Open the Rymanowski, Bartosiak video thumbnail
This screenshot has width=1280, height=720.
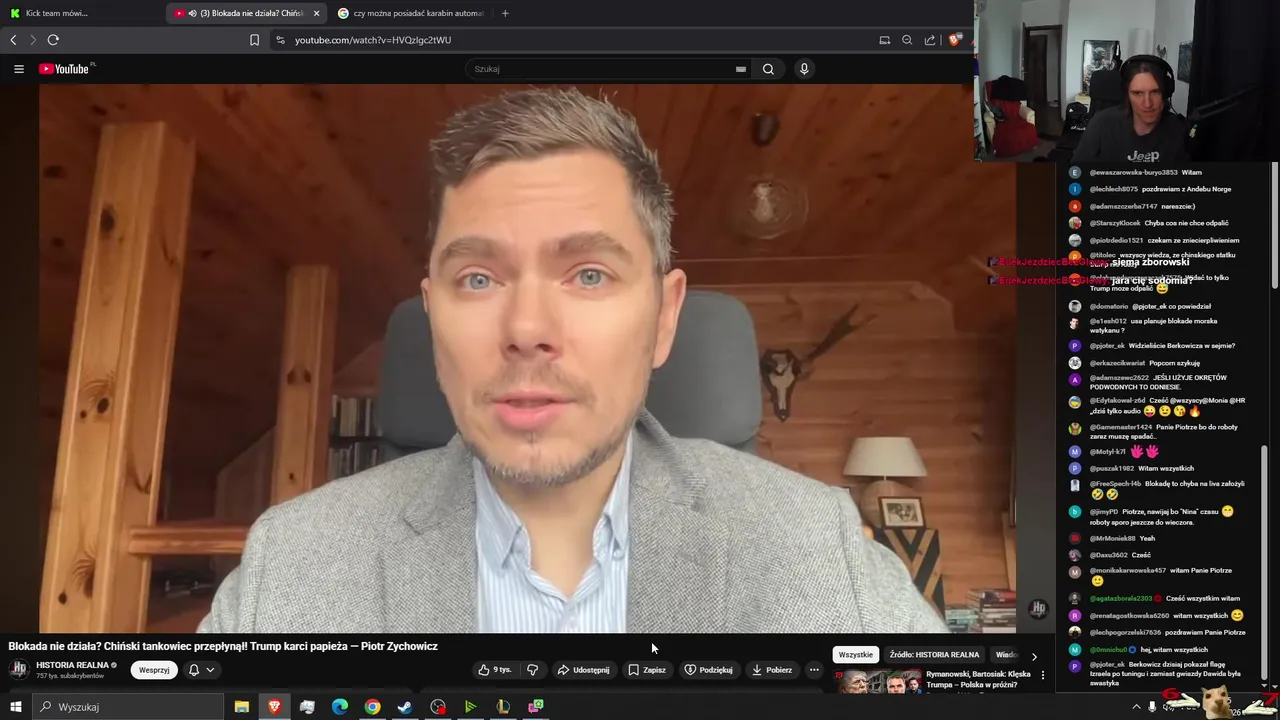tap(879, 683)
